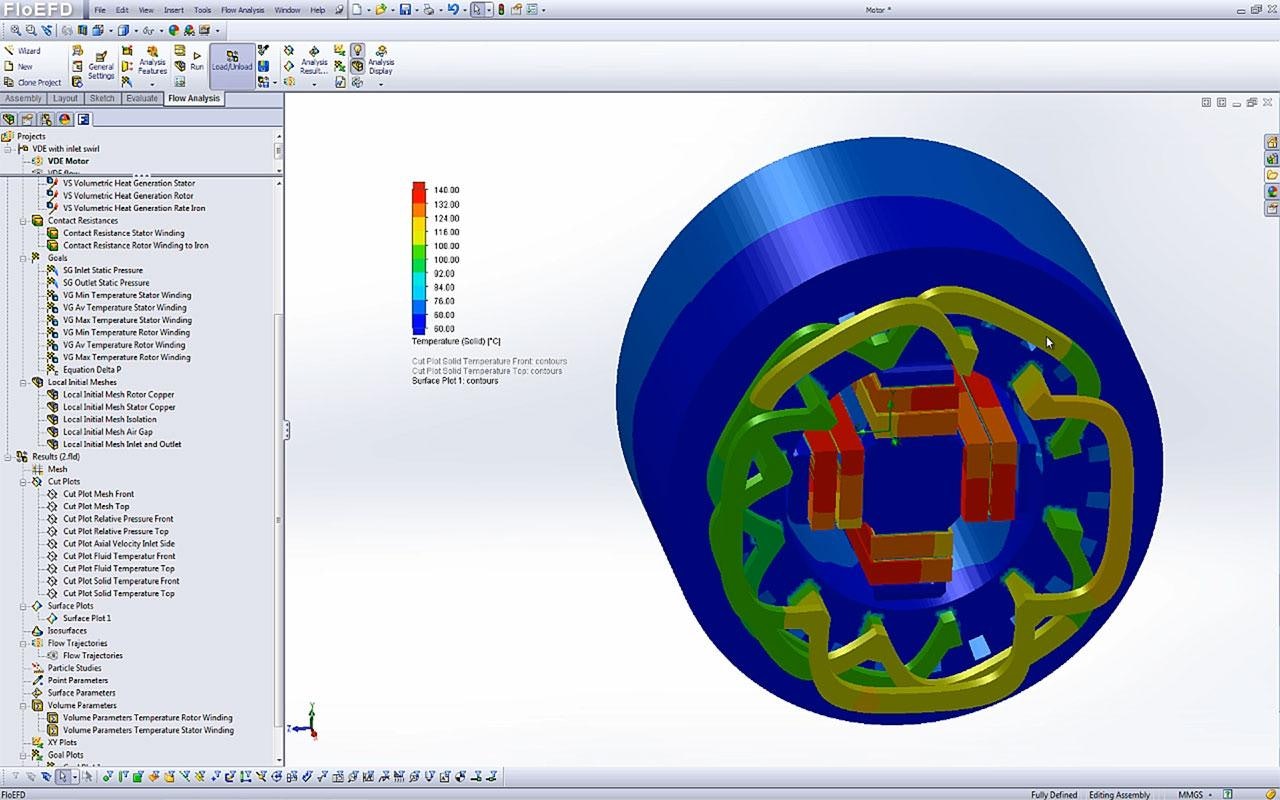Image resolution: width=1280 pixels, height=800 pixels.
Task: Click the Open folder icon in top toolbar
Action: 380,9
